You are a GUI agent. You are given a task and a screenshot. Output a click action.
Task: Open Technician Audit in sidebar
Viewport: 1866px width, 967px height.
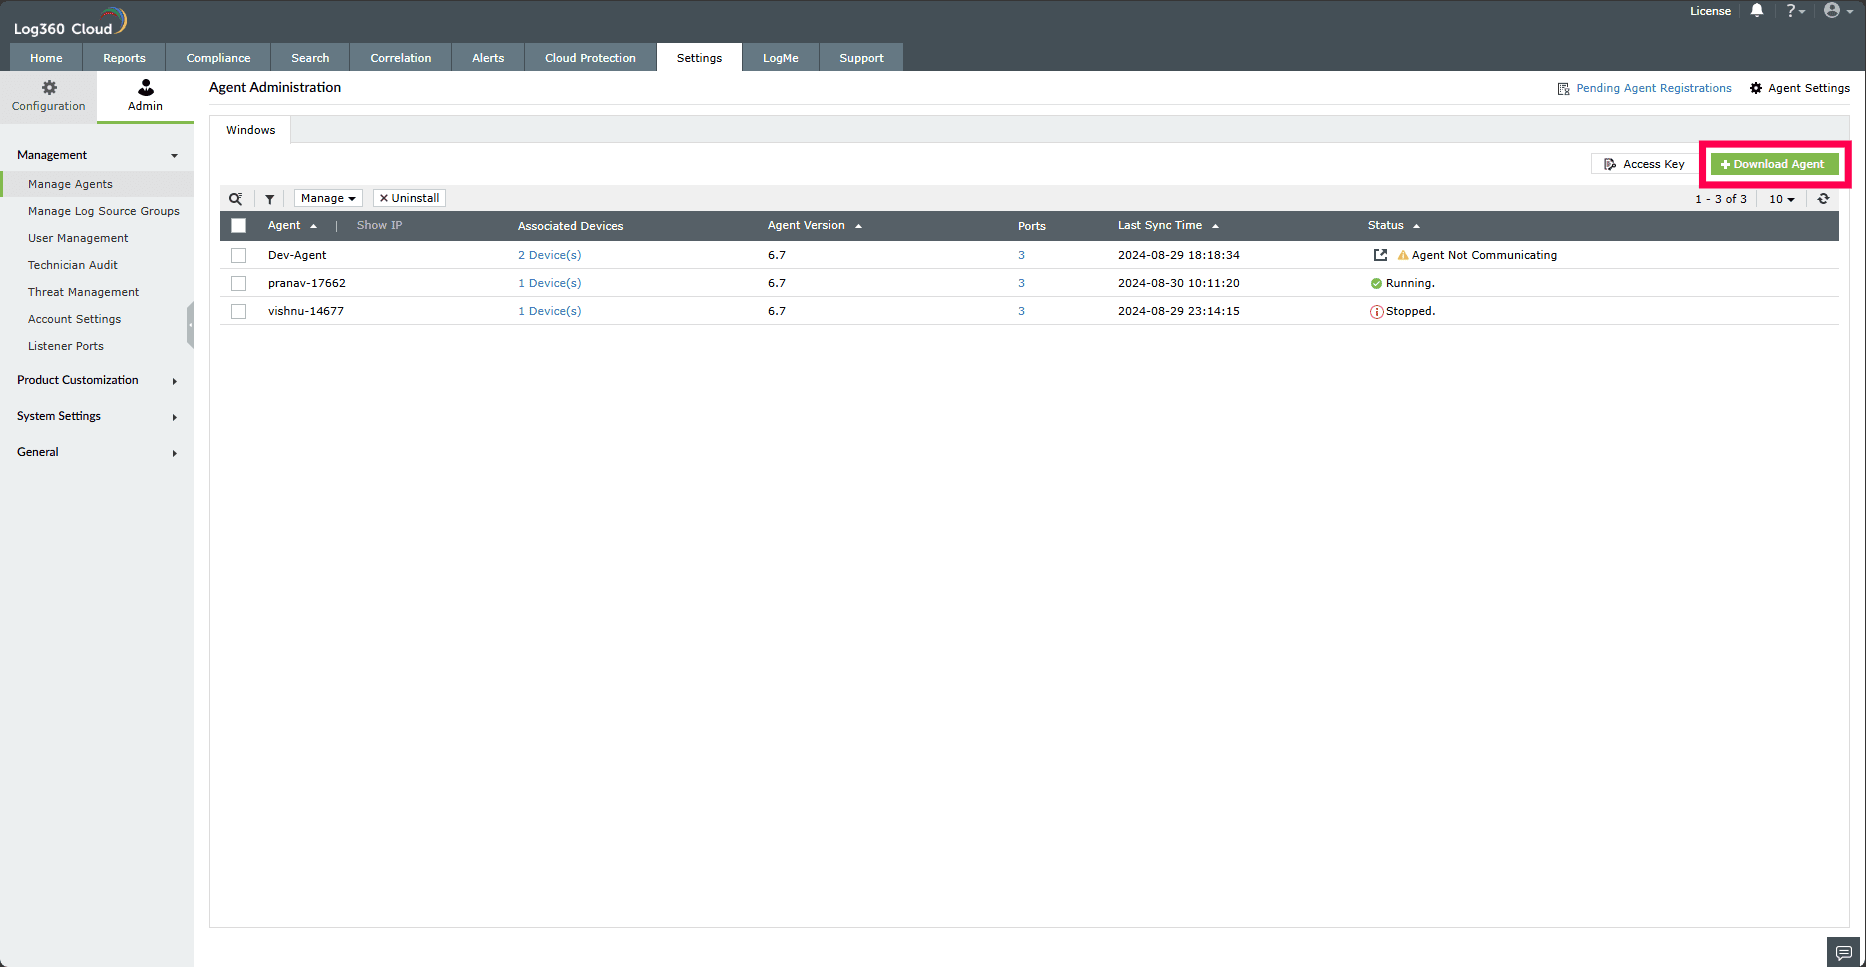point(73,265)
